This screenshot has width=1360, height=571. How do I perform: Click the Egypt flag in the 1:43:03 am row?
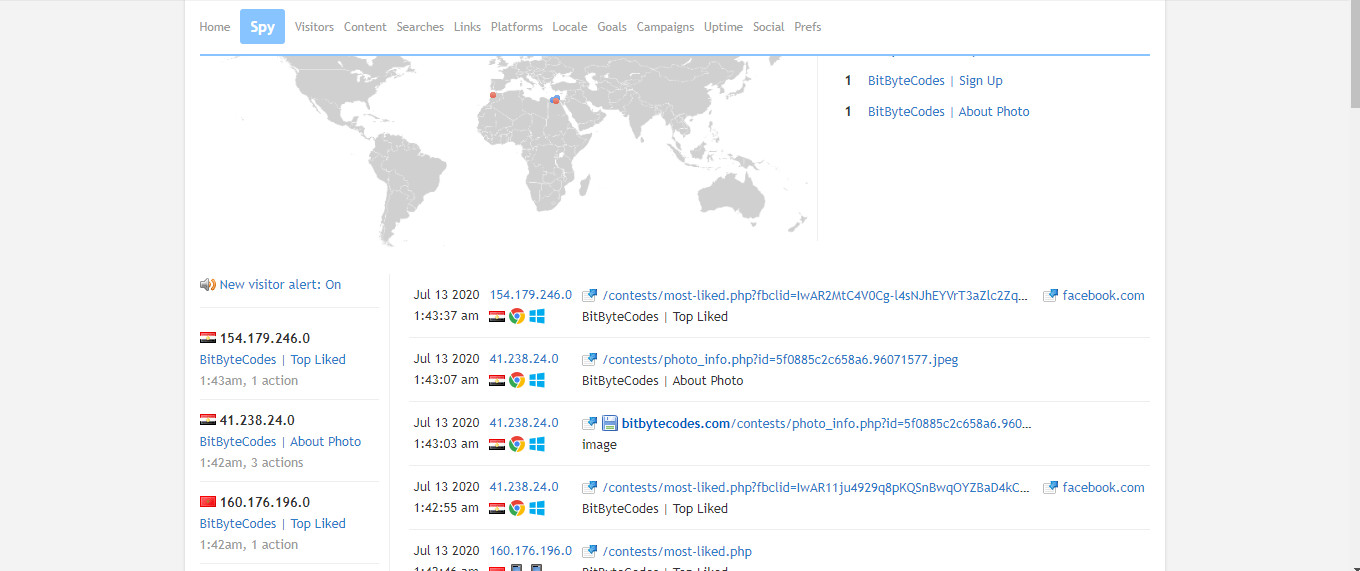[x=497, y=445]
